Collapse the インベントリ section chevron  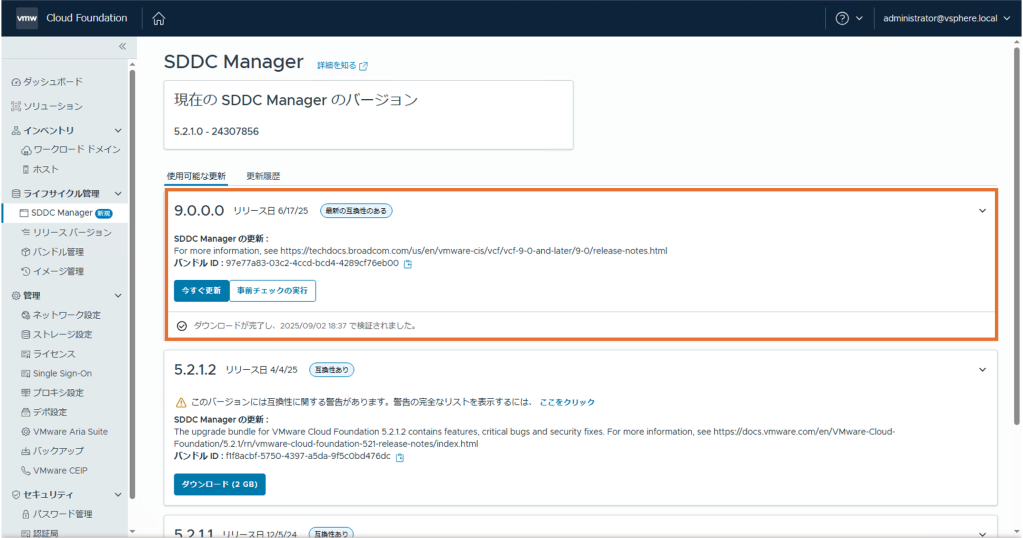[x=118, y=130]
